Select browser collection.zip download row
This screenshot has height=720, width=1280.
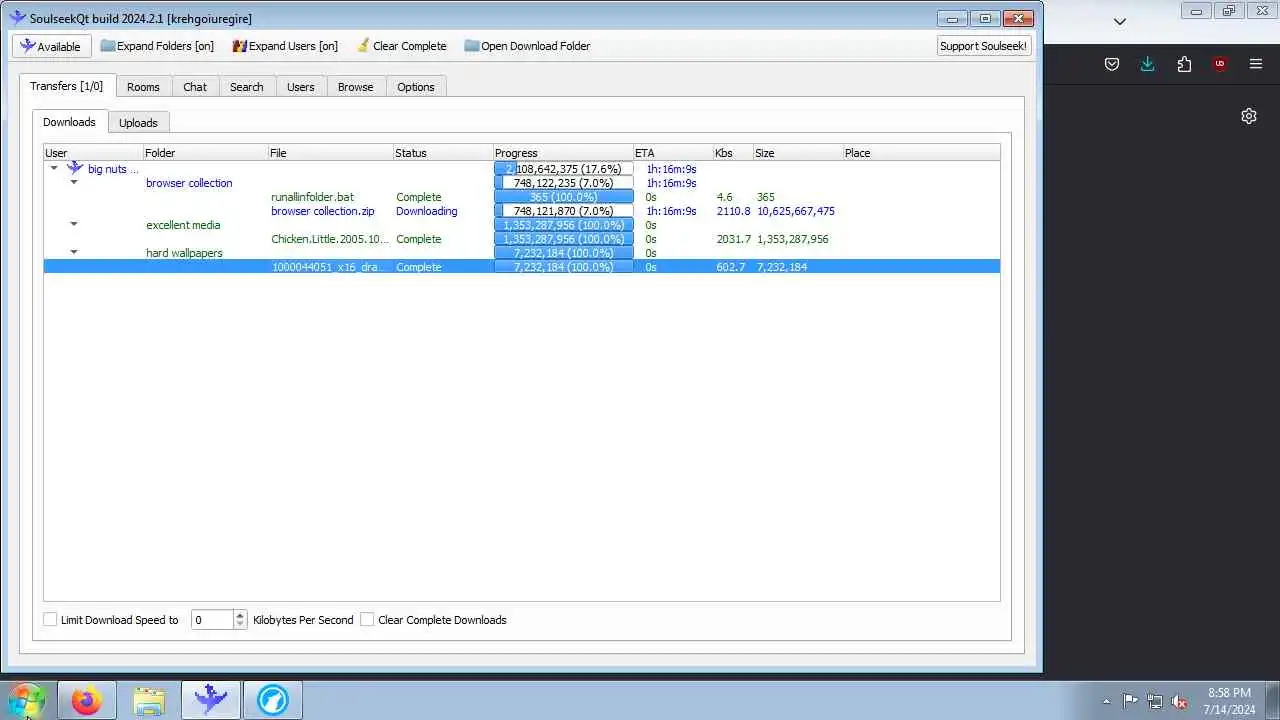[x=521, y=211]
